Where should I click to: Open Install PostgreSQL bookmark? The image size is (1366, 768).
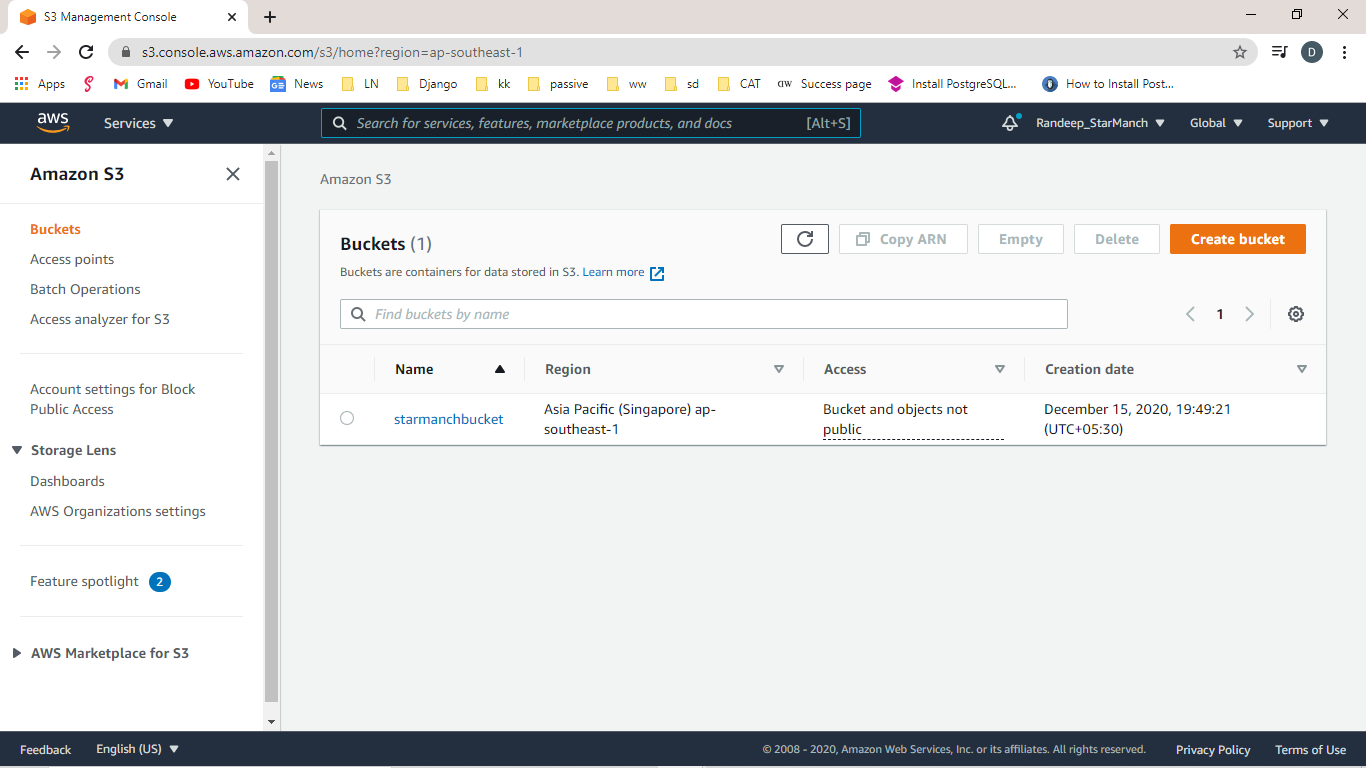tap(953, 84)
